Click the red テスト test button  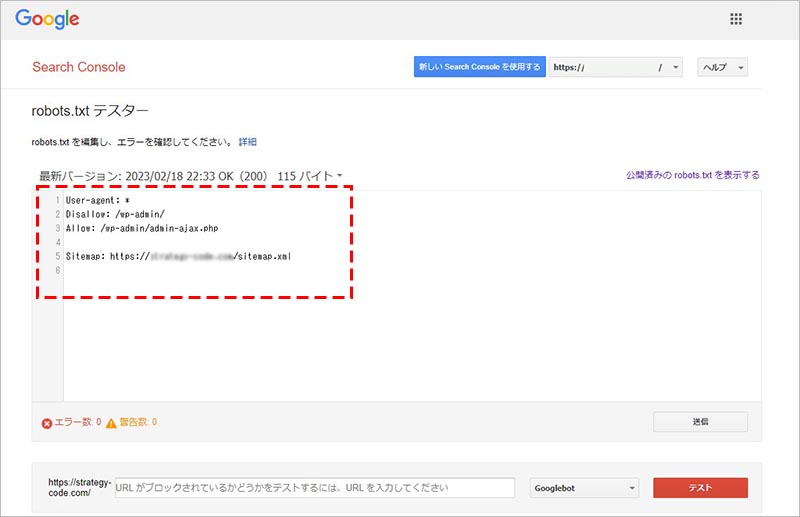(x=700, y=488)
